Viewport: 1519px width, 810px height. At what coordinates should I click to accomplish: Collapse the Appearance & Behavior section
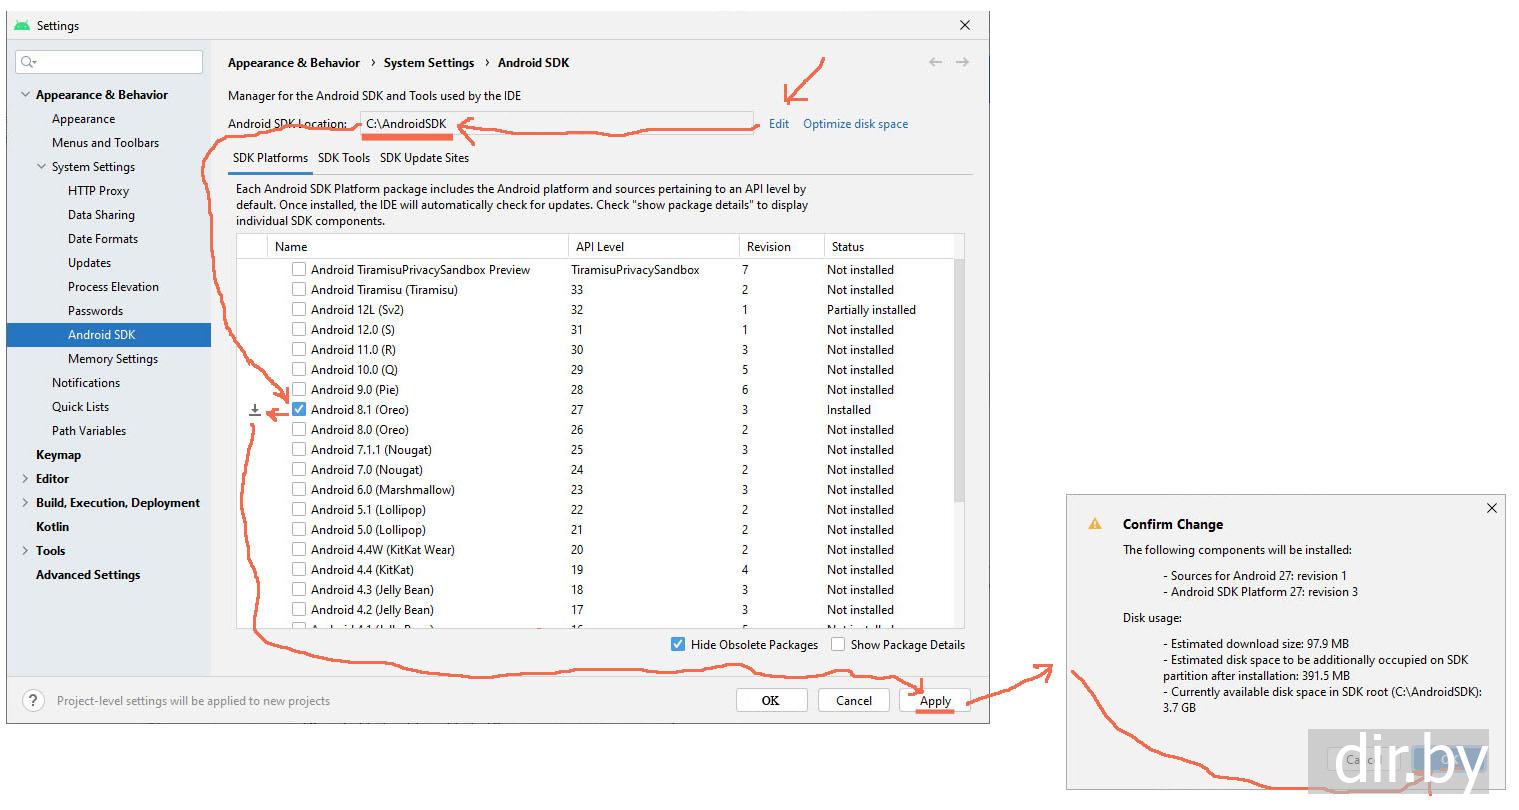pos(25,95)
